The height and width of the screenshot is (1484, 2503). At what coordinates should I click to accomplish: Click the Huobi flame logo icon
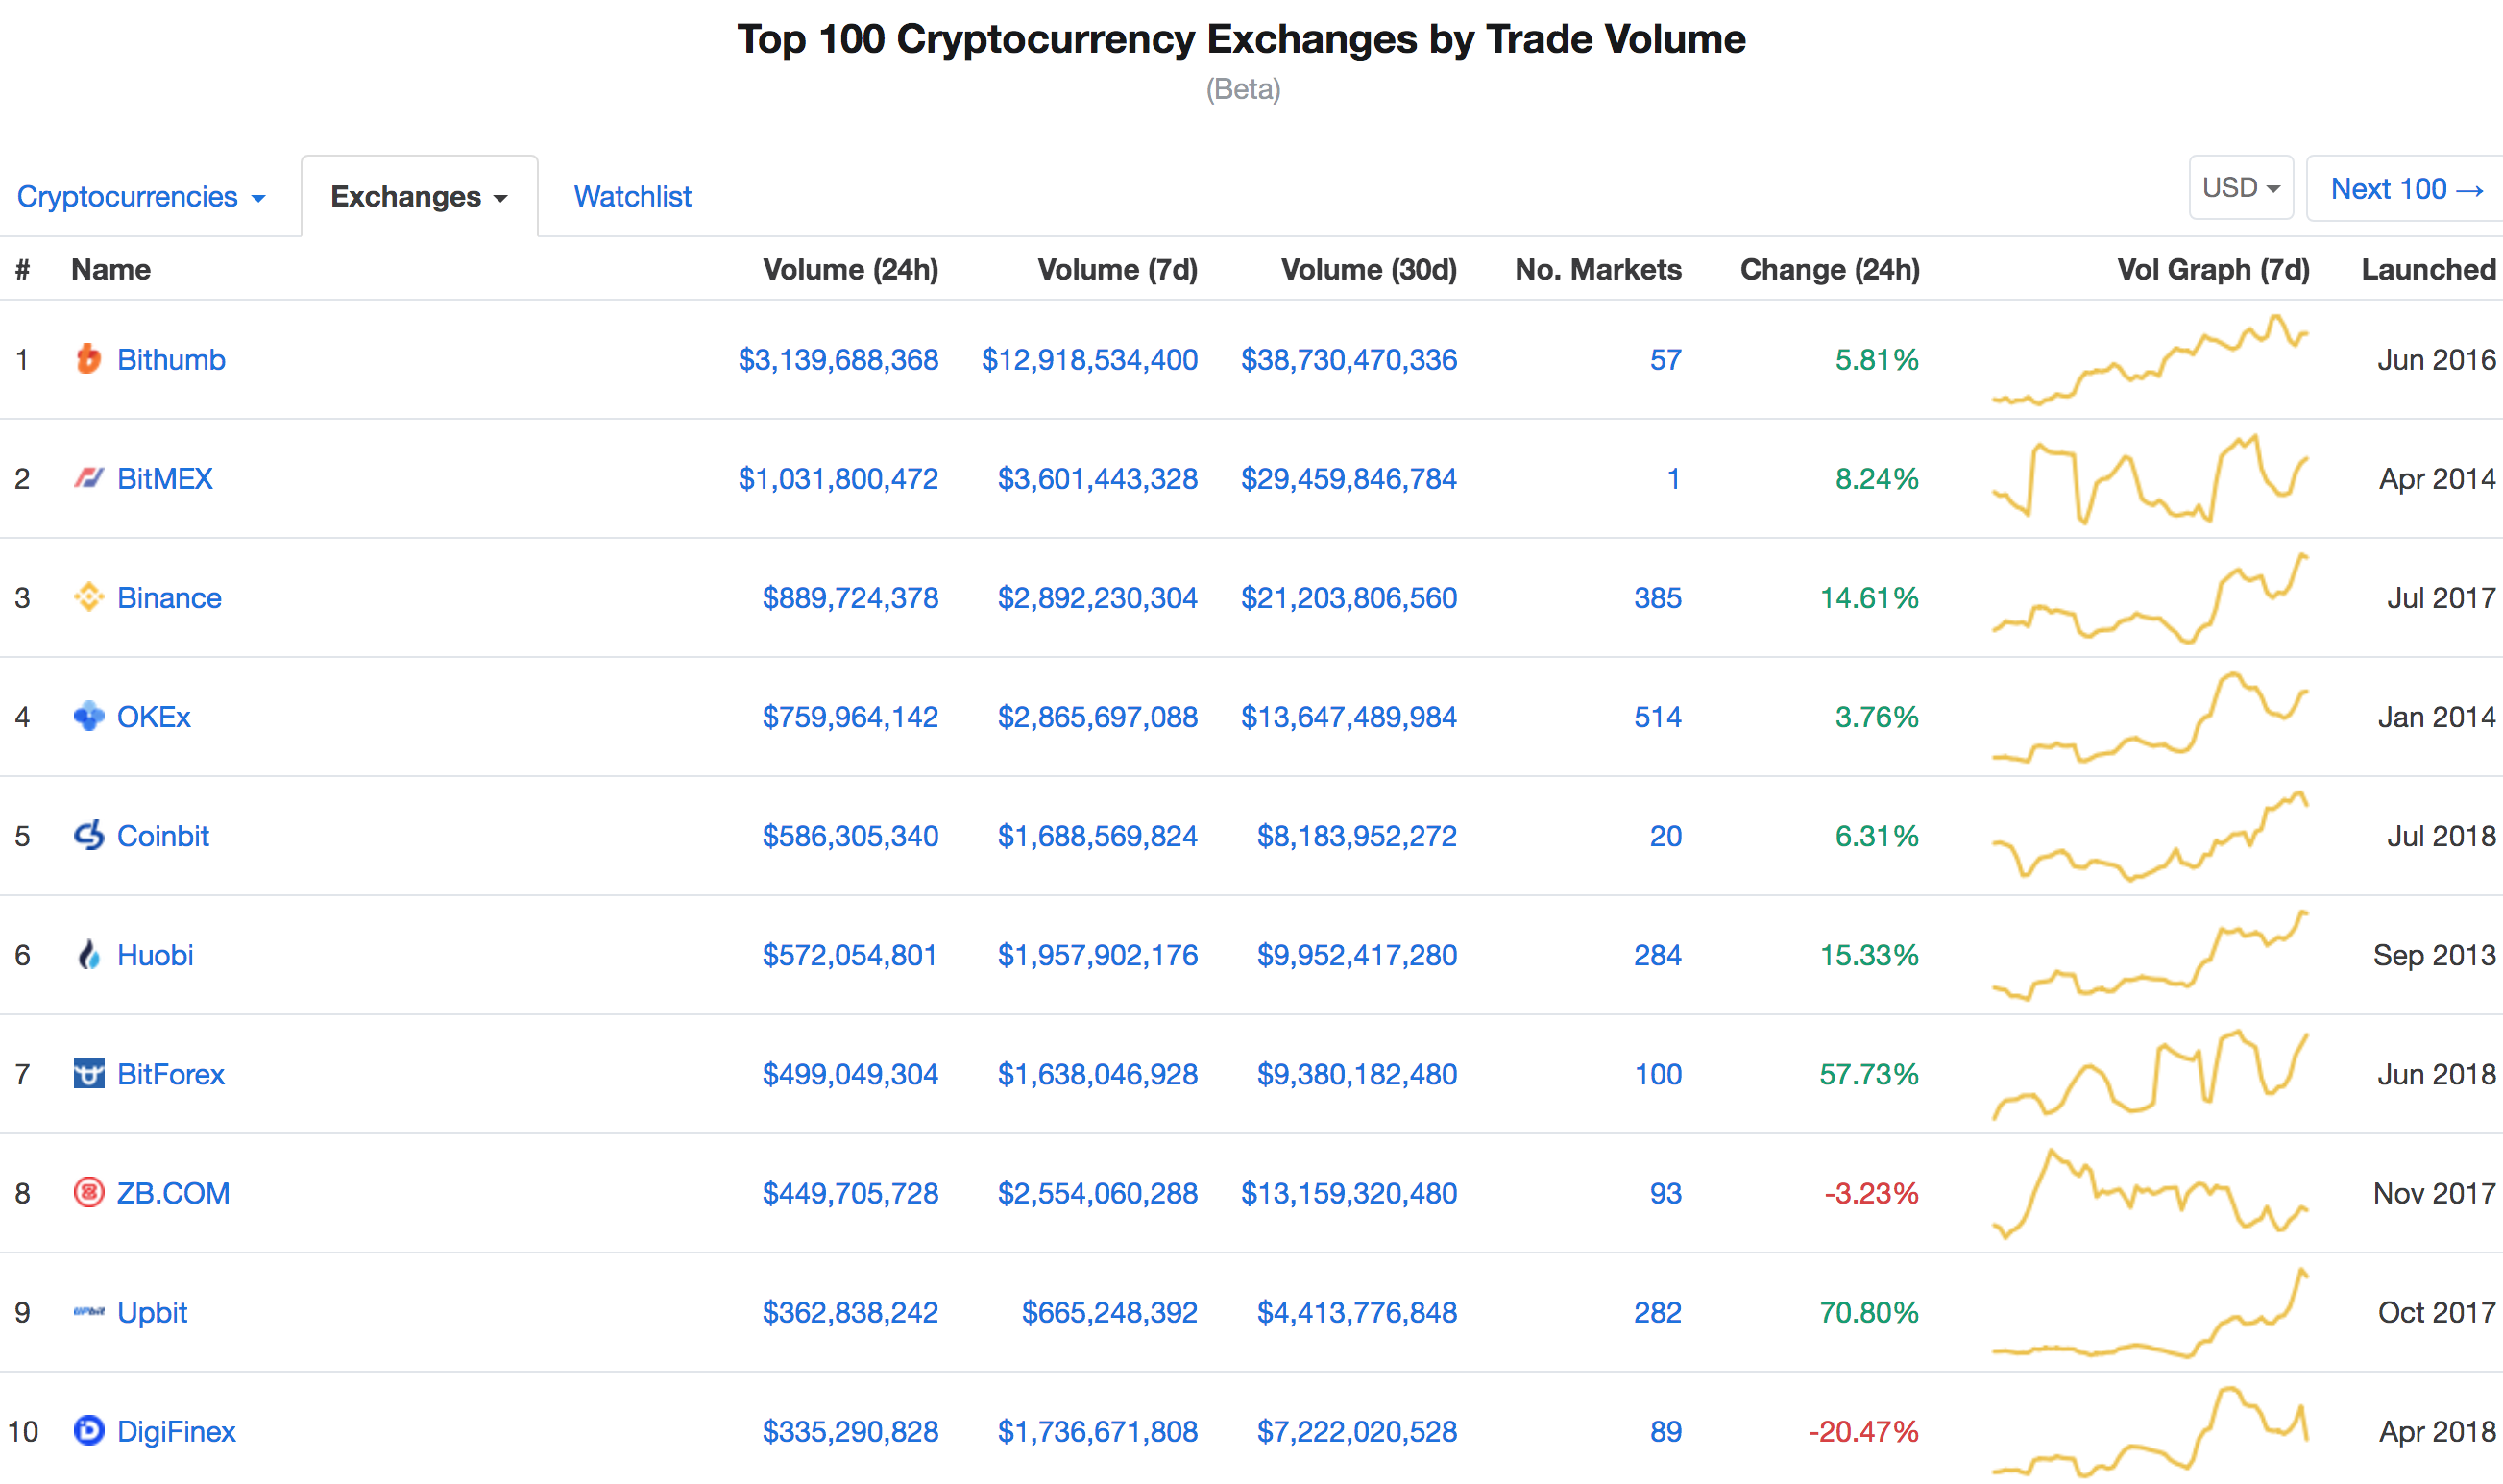89,954
